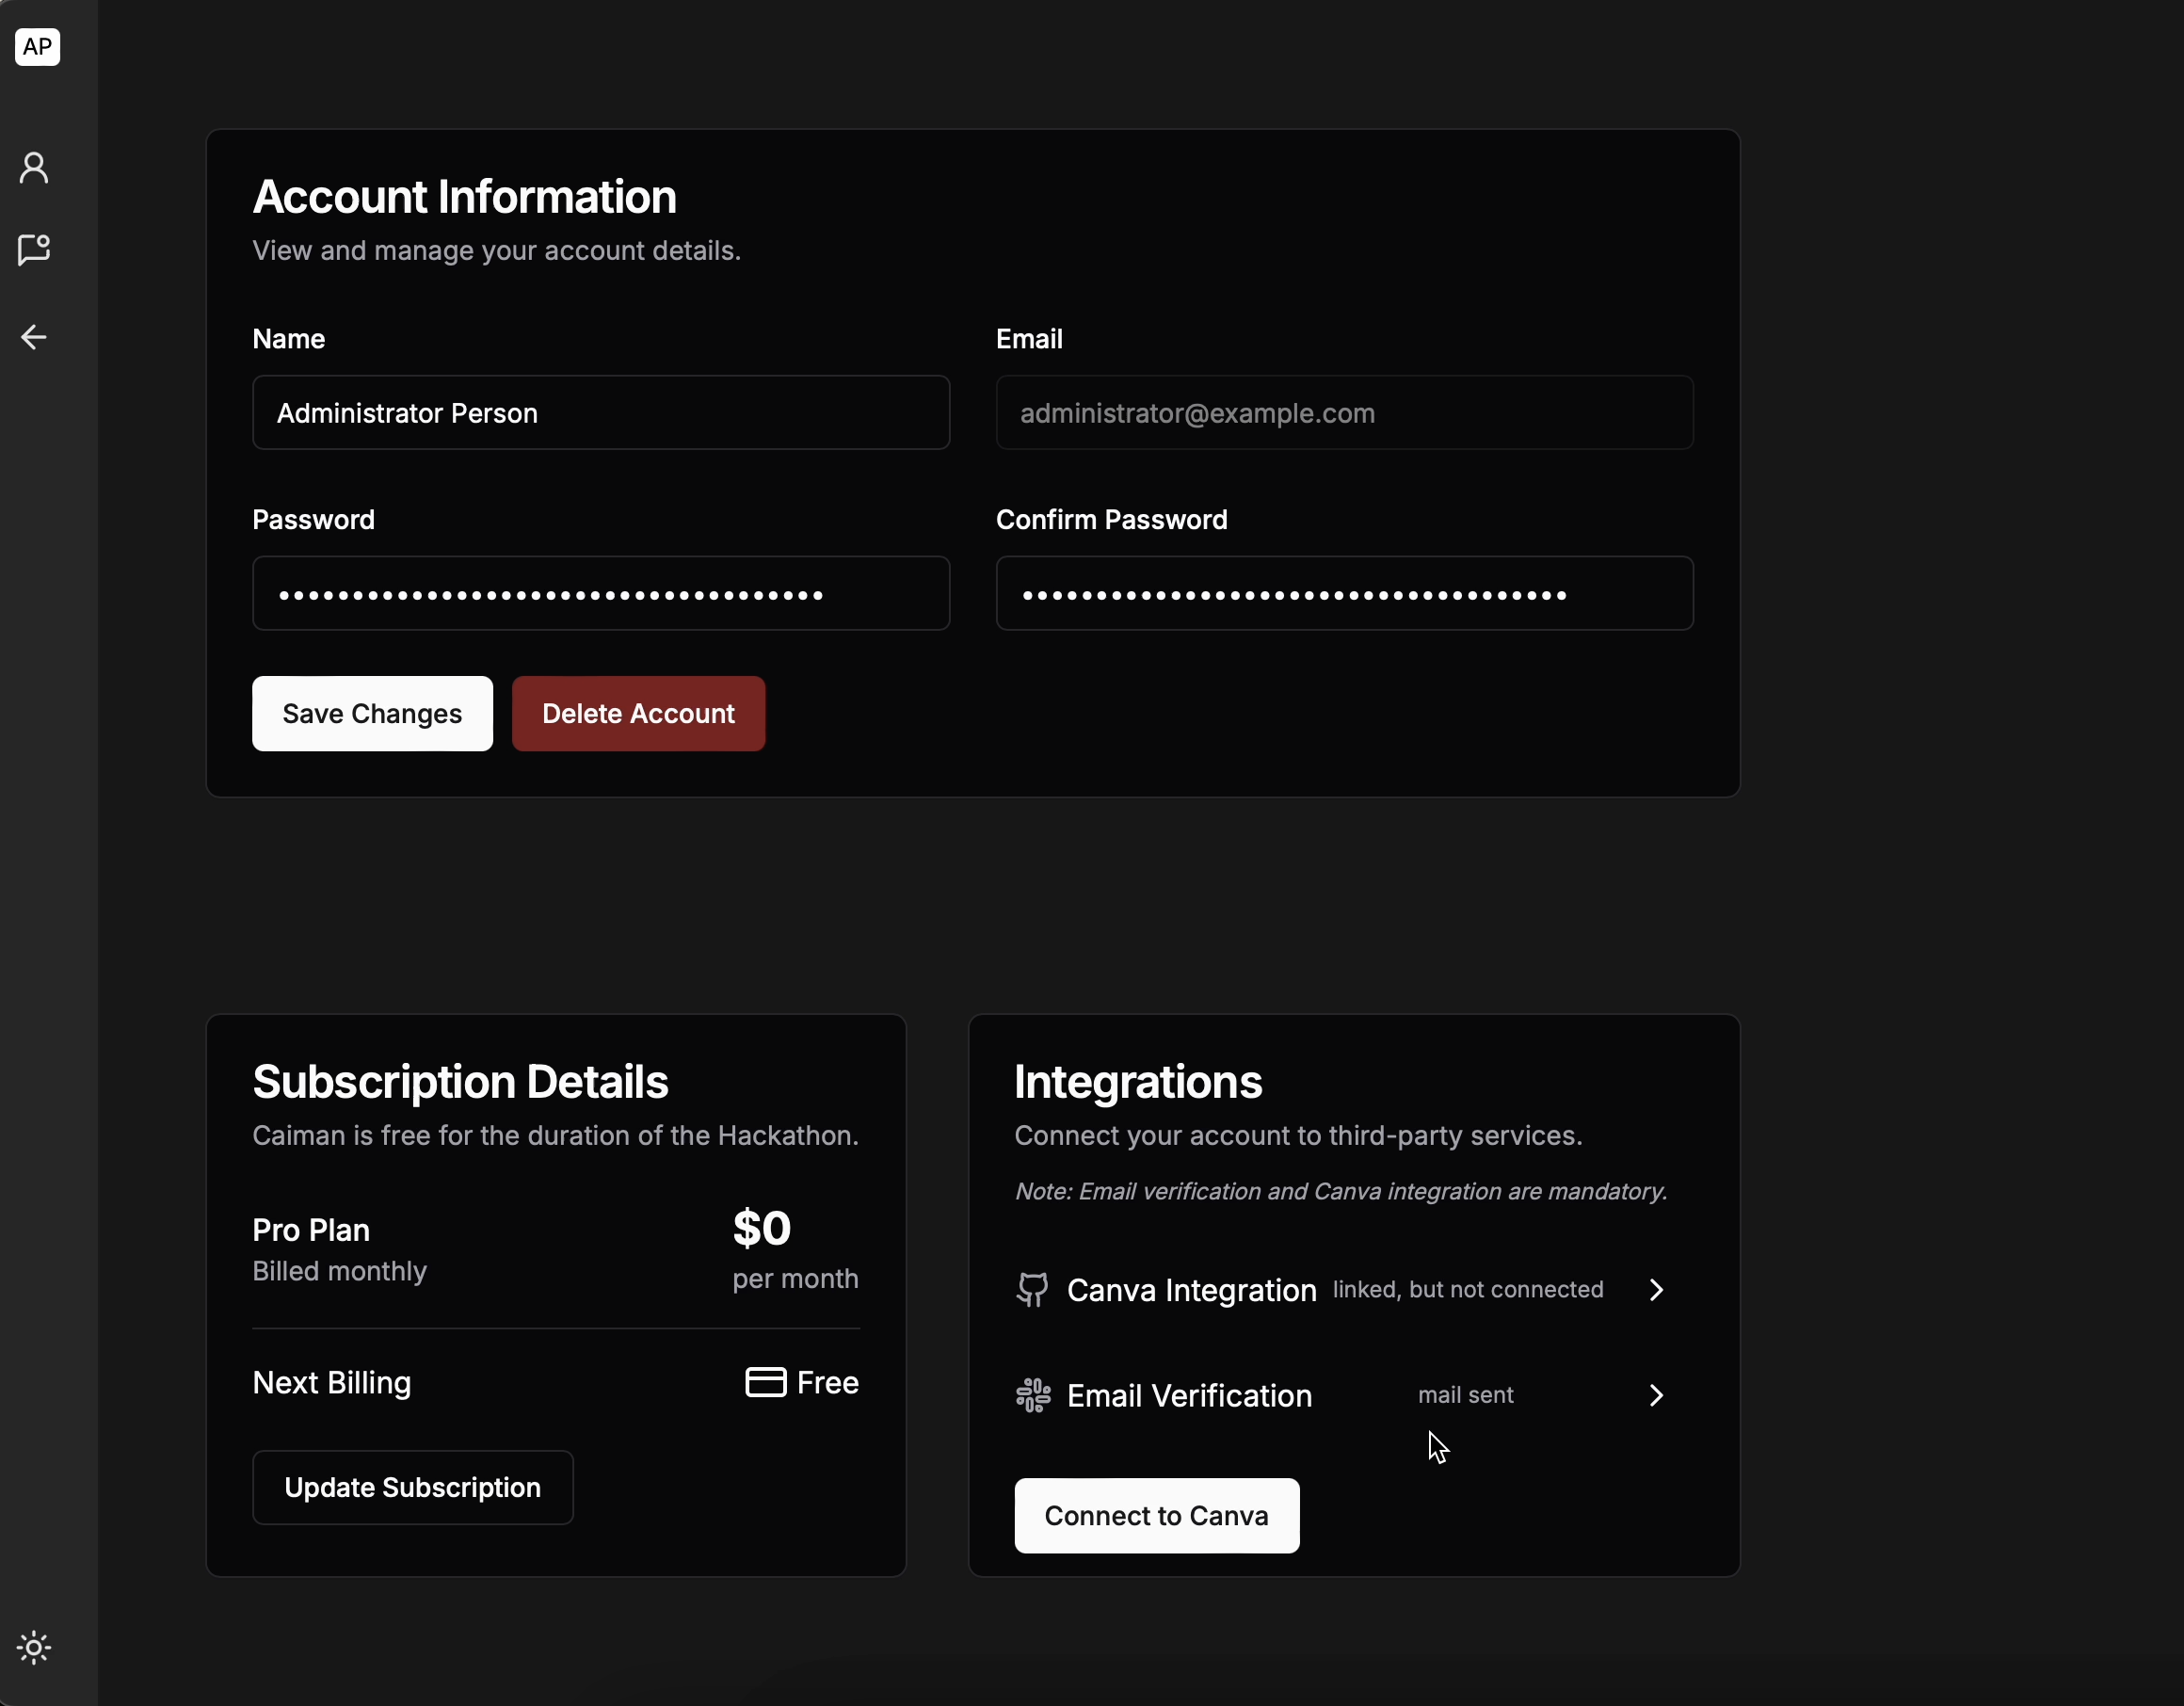Click Connect to Canva button
2184x1706 pixels.
[1156, 1516]
